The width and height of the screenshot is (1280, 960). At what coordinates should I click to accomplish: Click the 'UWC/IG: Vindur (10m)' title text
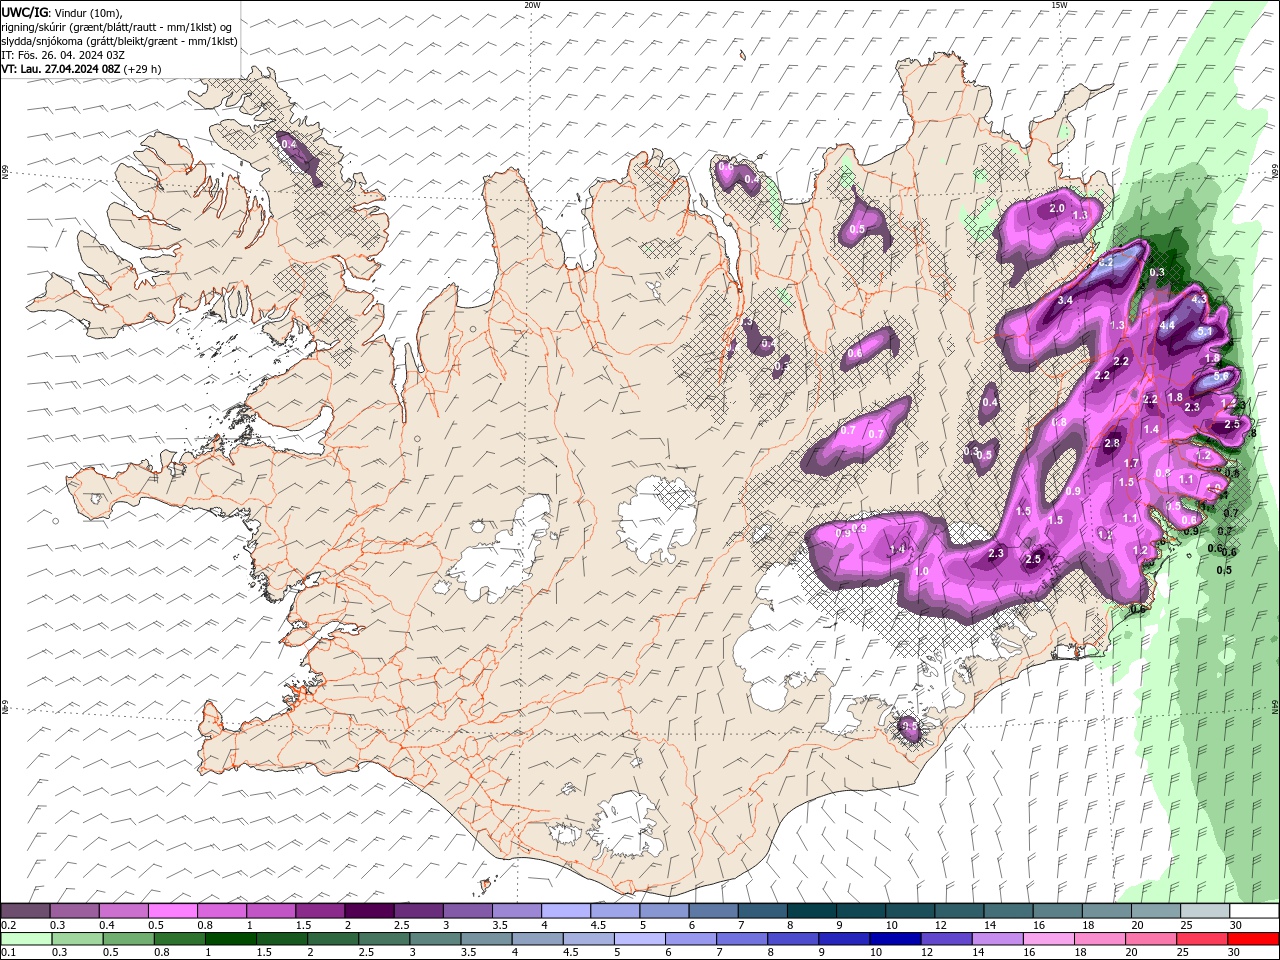coord(62,12)
